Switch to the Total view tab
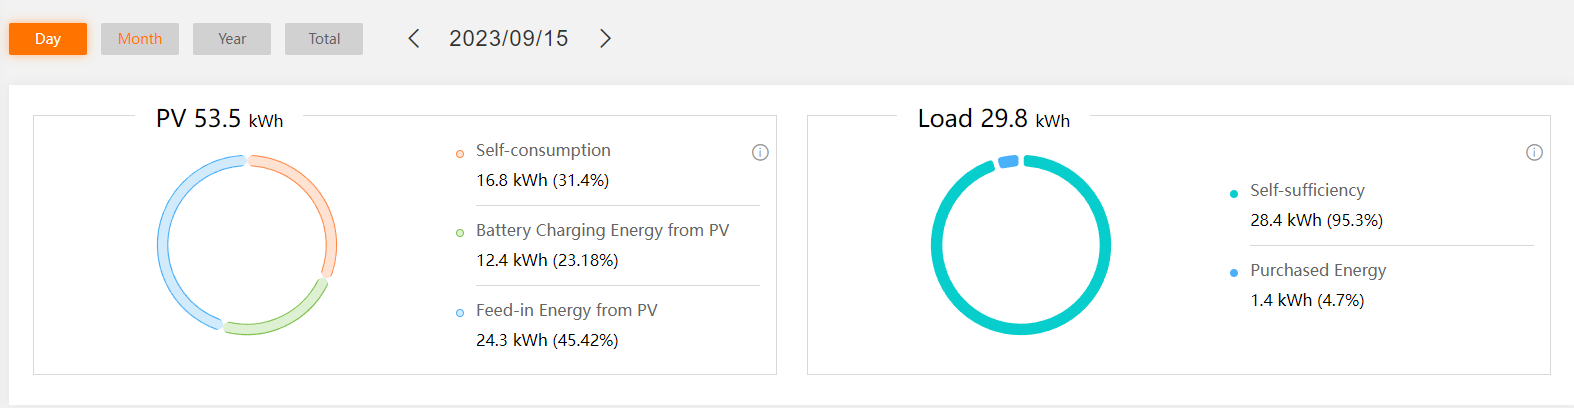 pyautogui.click(x=324, y=39)
